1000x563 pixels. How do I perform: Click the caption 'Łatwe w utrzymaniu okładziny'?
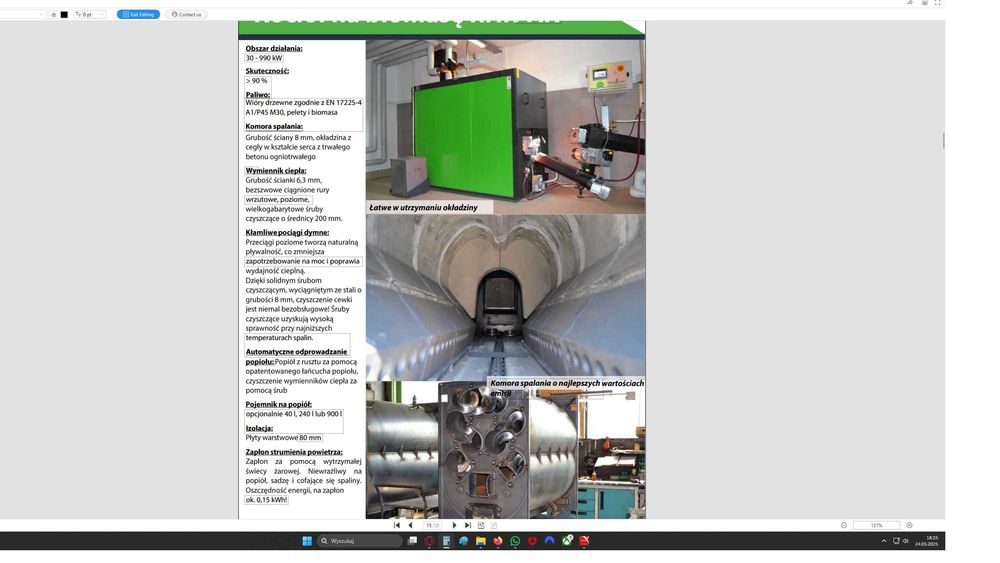point(423,207)
